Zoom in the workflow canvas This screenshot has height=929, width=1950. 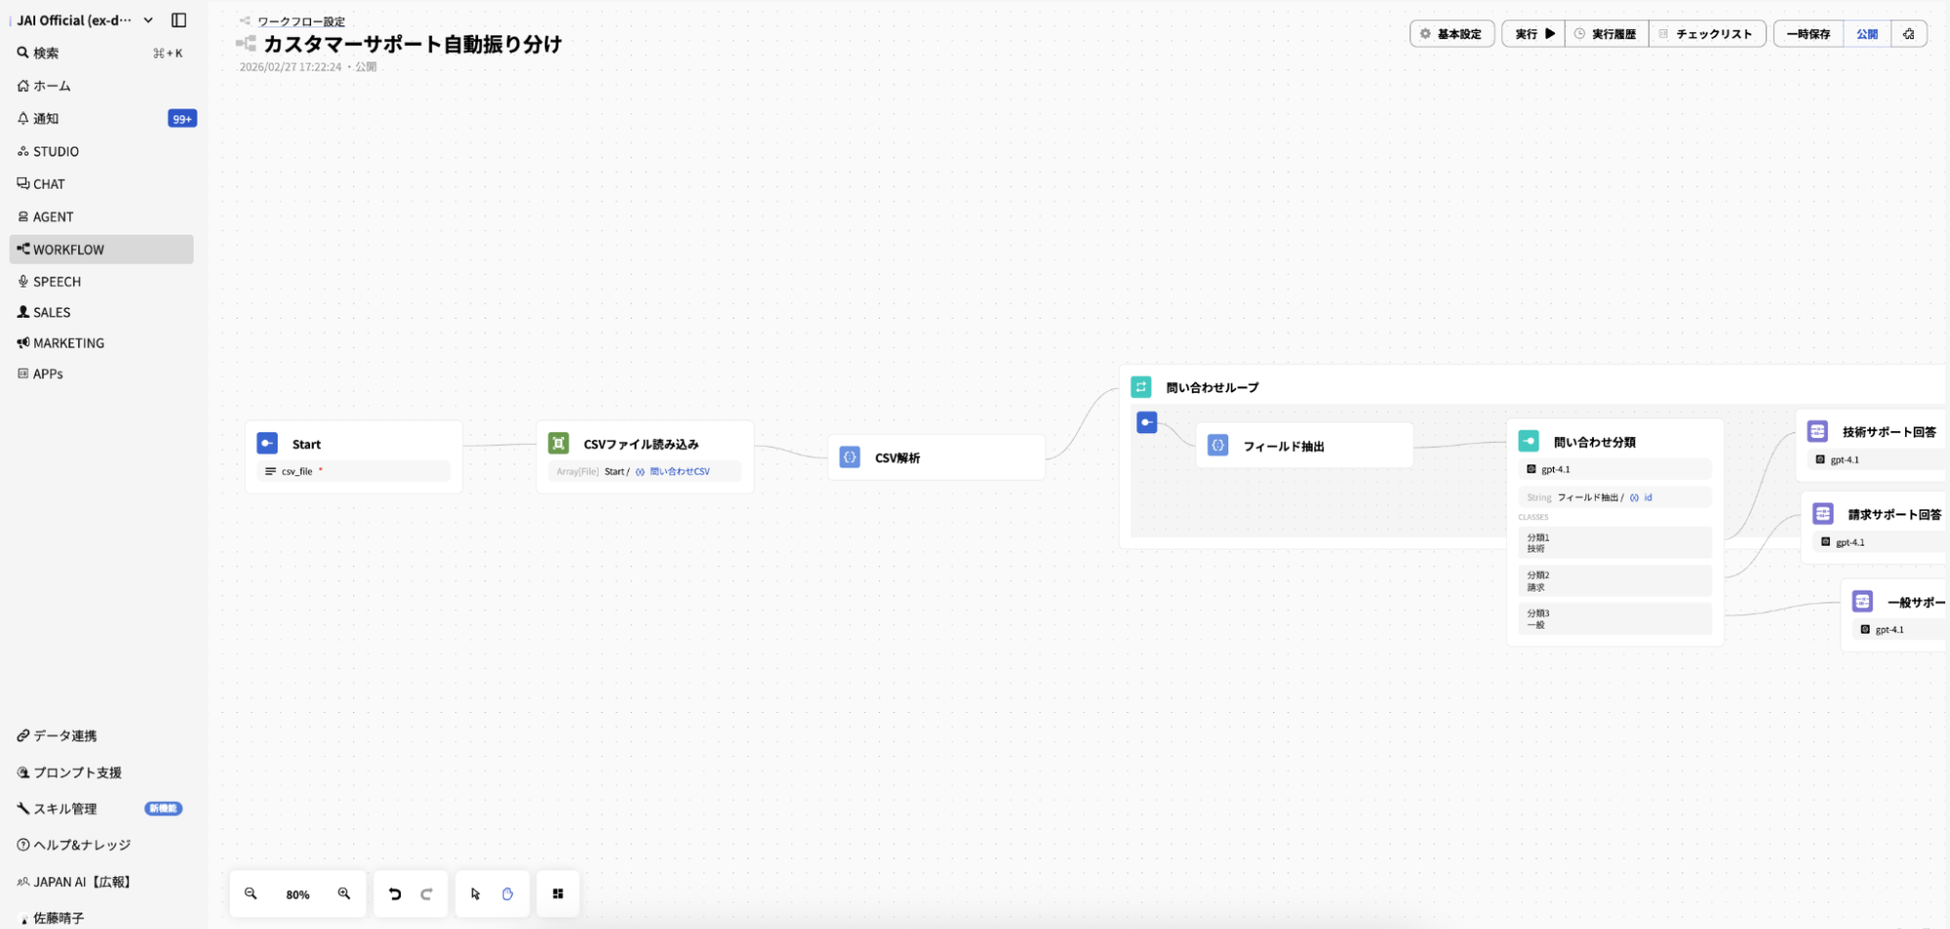click(x=344, y=894)
